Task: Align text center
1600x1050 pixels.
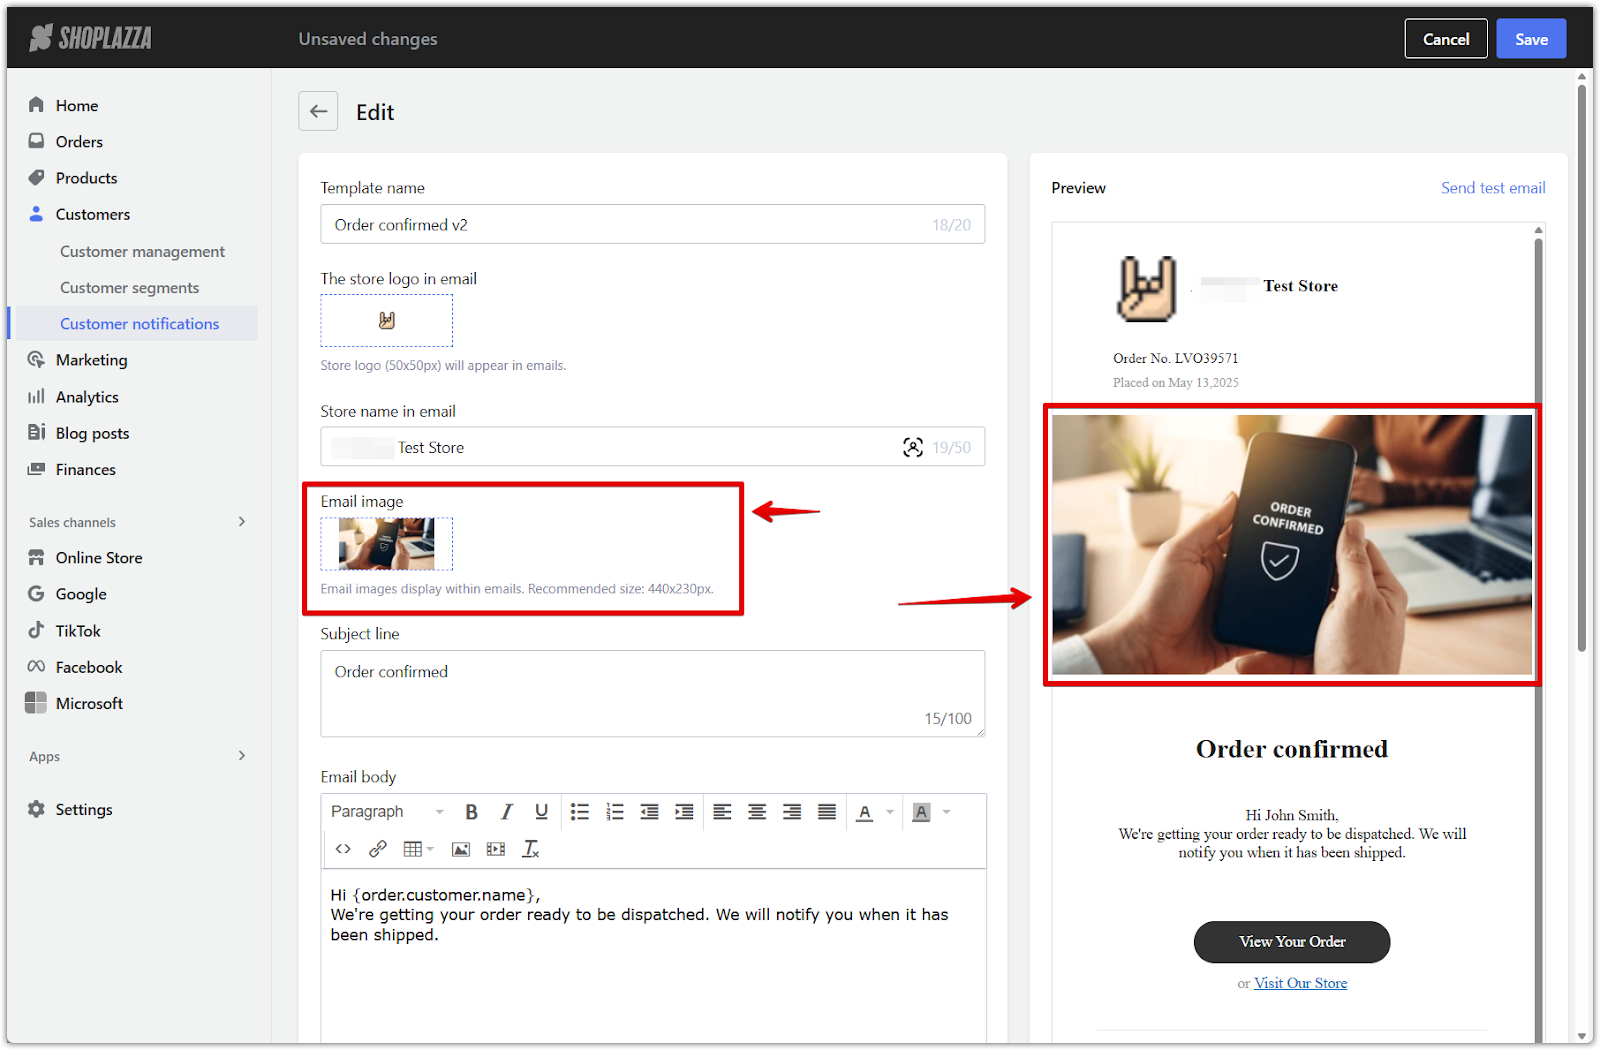Action: [757, 812]
